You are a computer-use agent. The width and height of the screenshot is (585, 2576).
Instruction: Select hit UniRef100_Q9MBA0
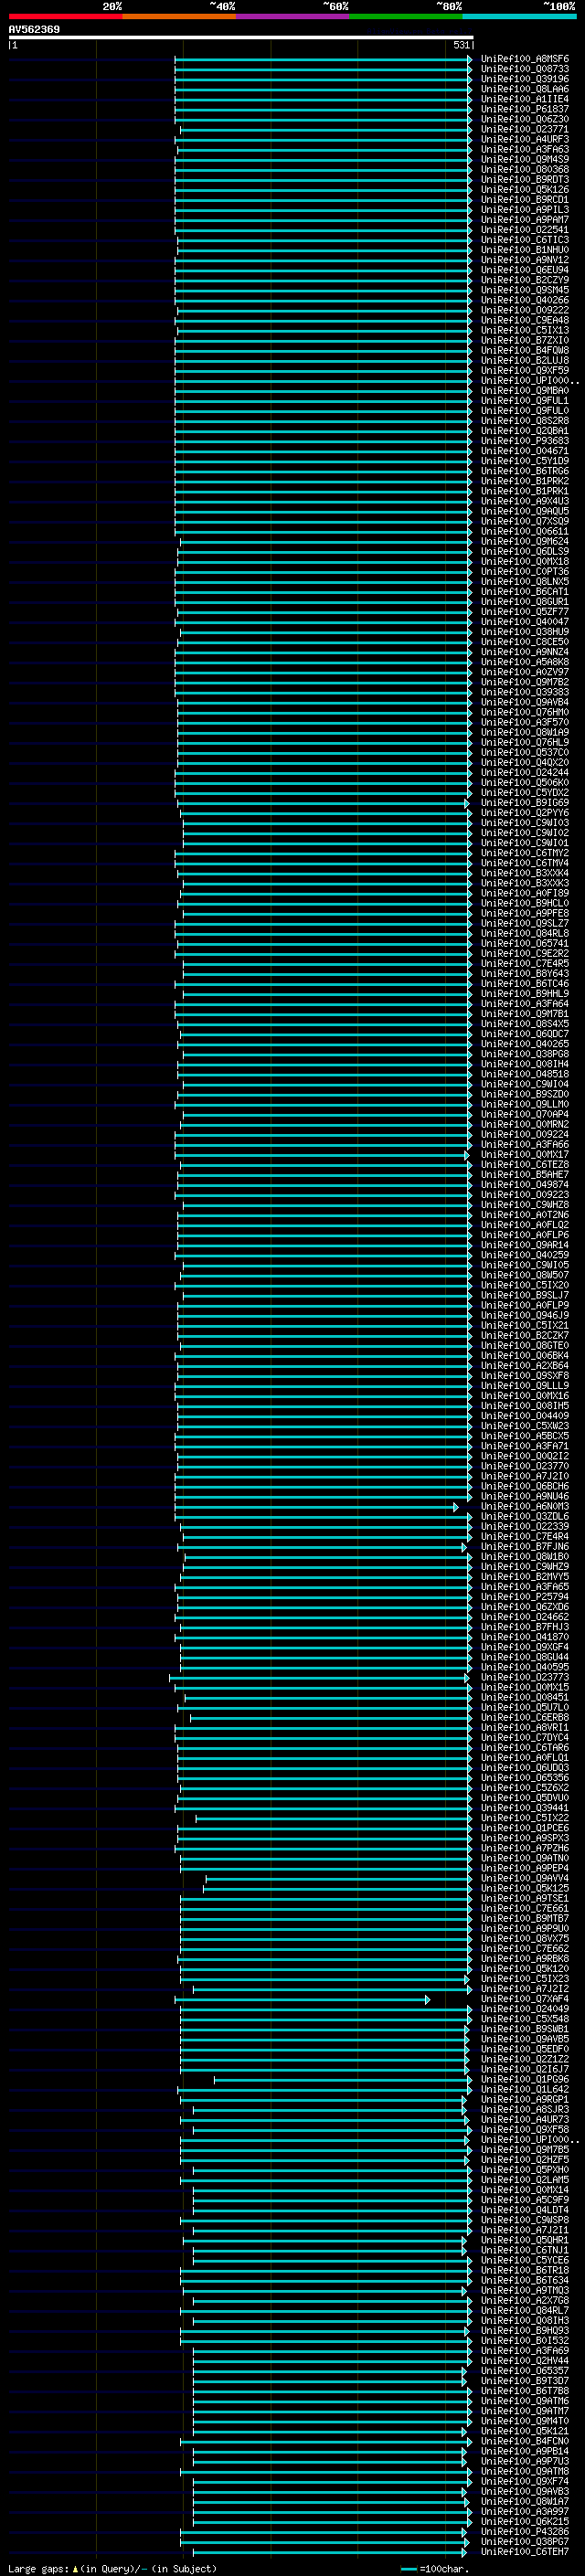coord(525,391)
